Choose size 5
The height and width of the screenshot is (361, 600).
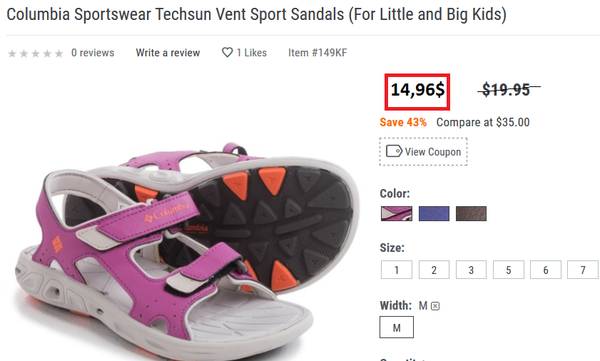tap(509, 270)
